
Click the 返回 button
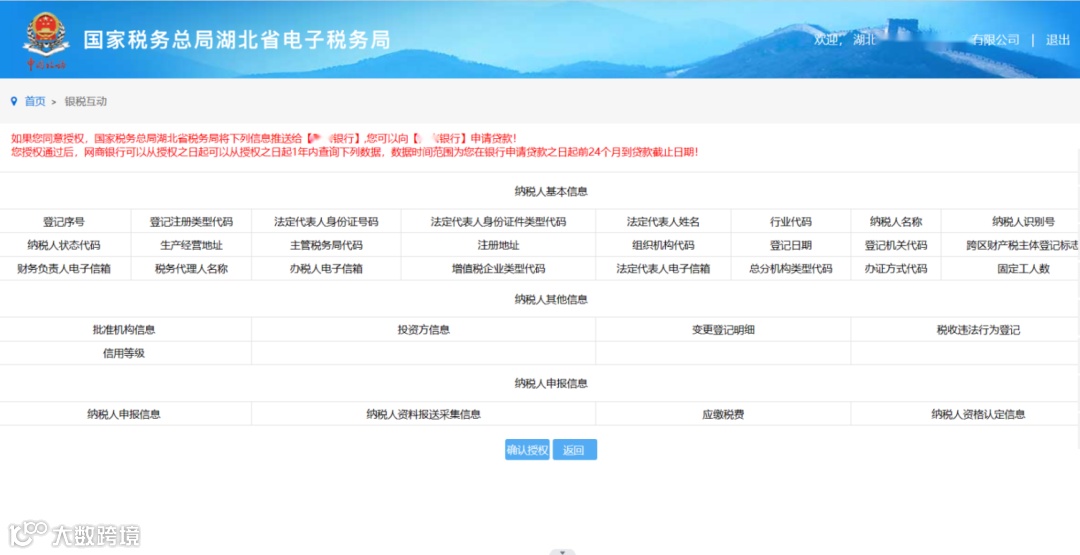pos(574,450)
